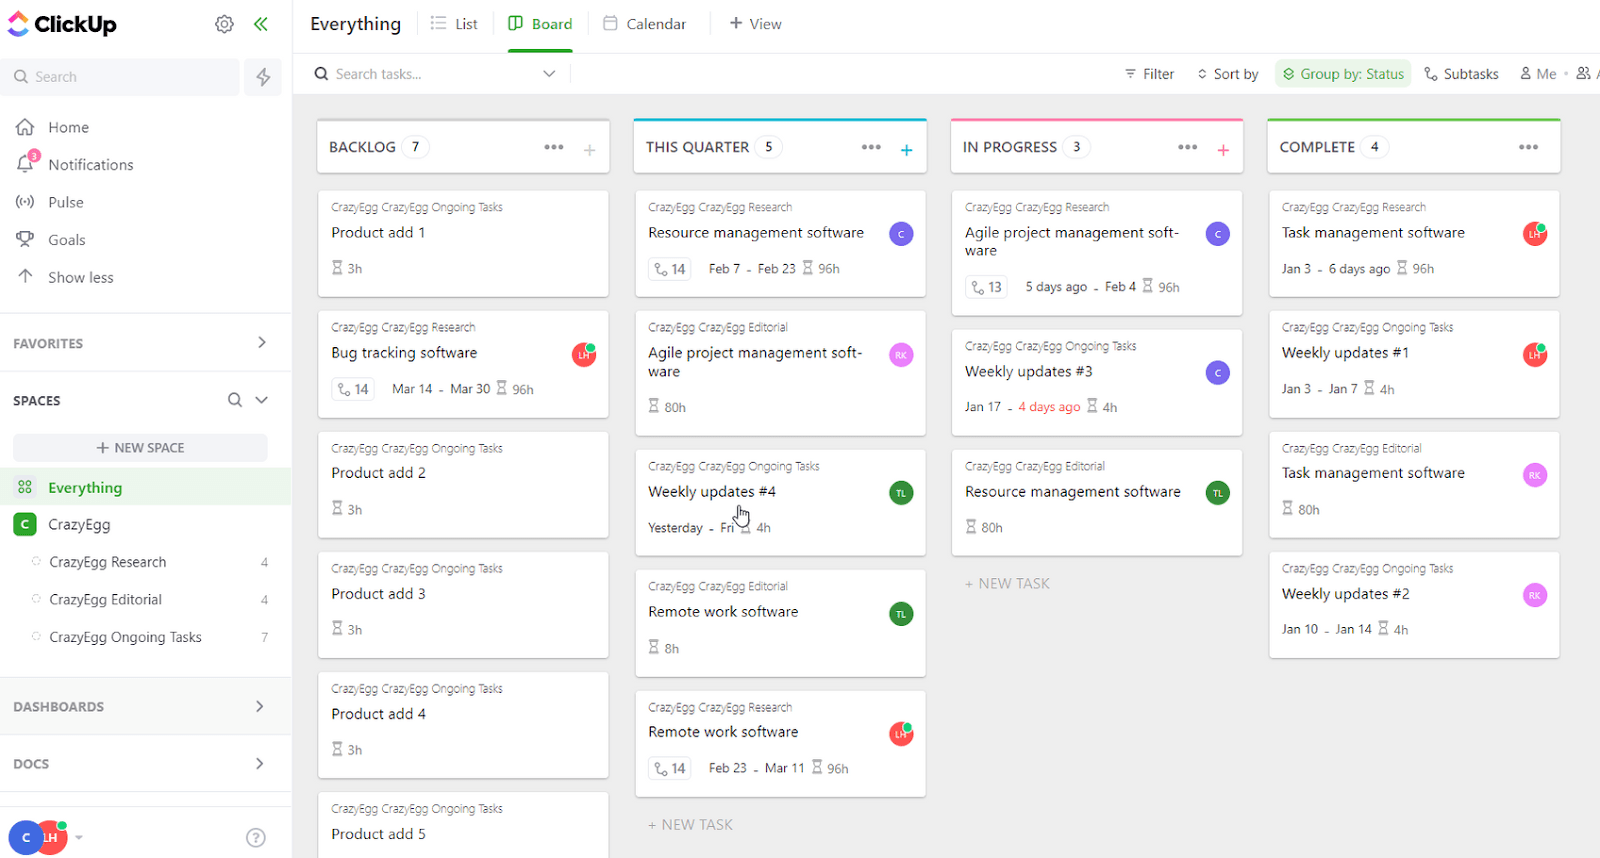
Task: Open the help question mark icon
Action: click(256, 838)
